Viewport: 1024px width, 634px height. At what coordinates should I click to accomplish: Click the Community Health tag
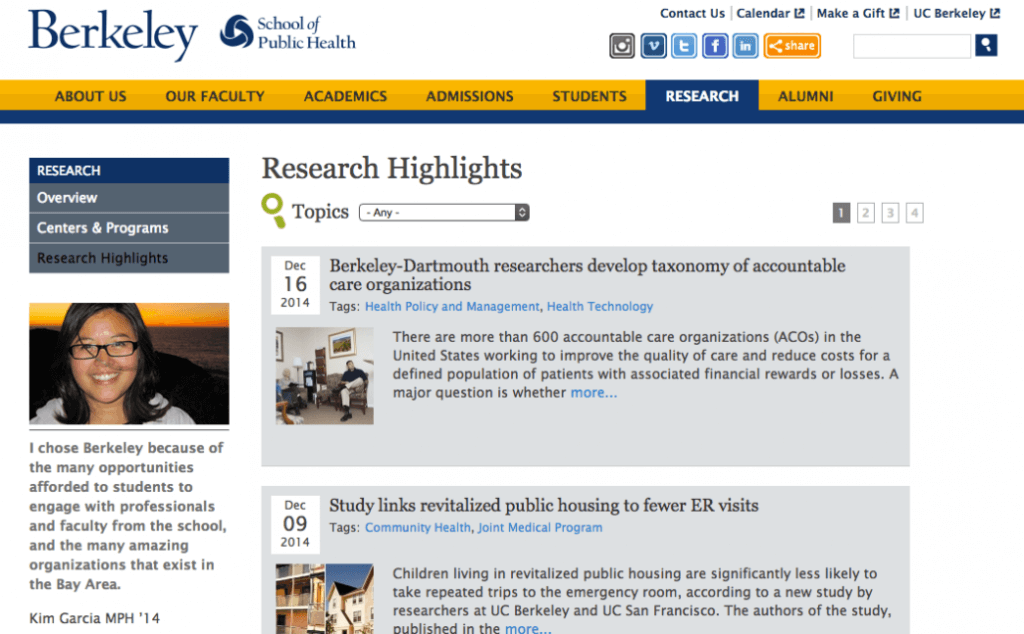point(417,527)
